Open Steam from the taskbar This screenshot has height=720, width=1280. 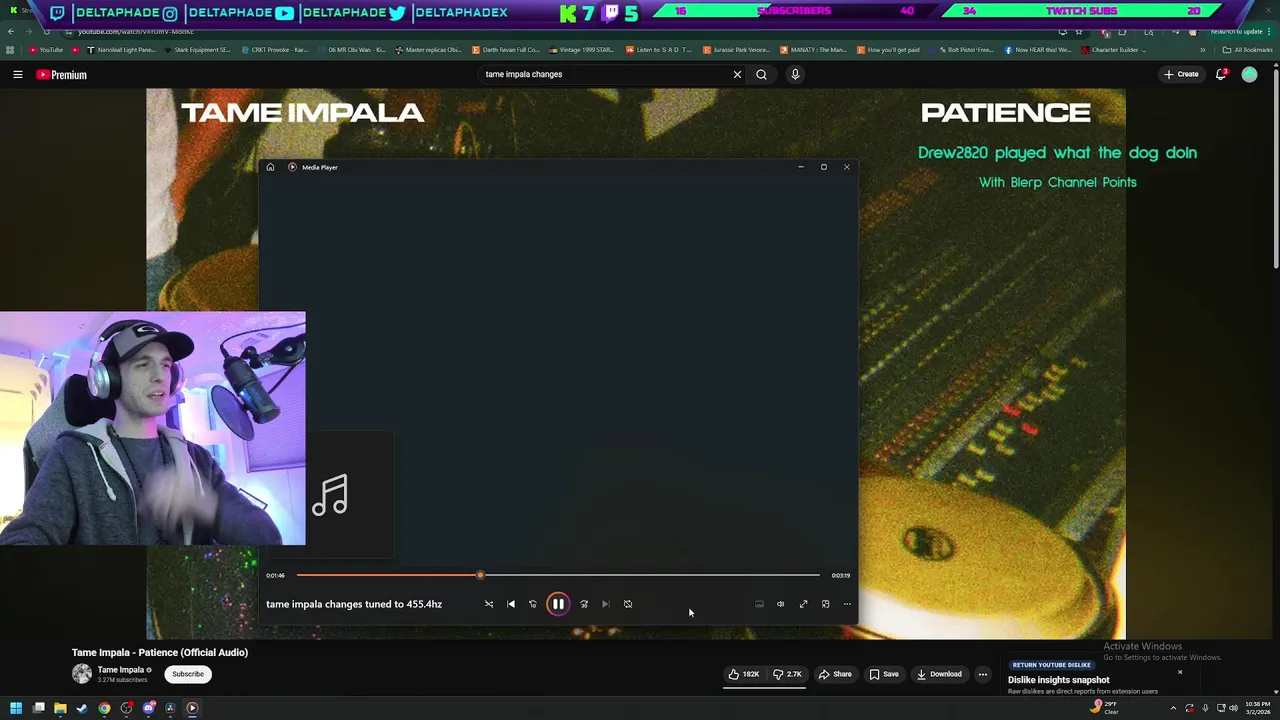click(x=82, y=708)
